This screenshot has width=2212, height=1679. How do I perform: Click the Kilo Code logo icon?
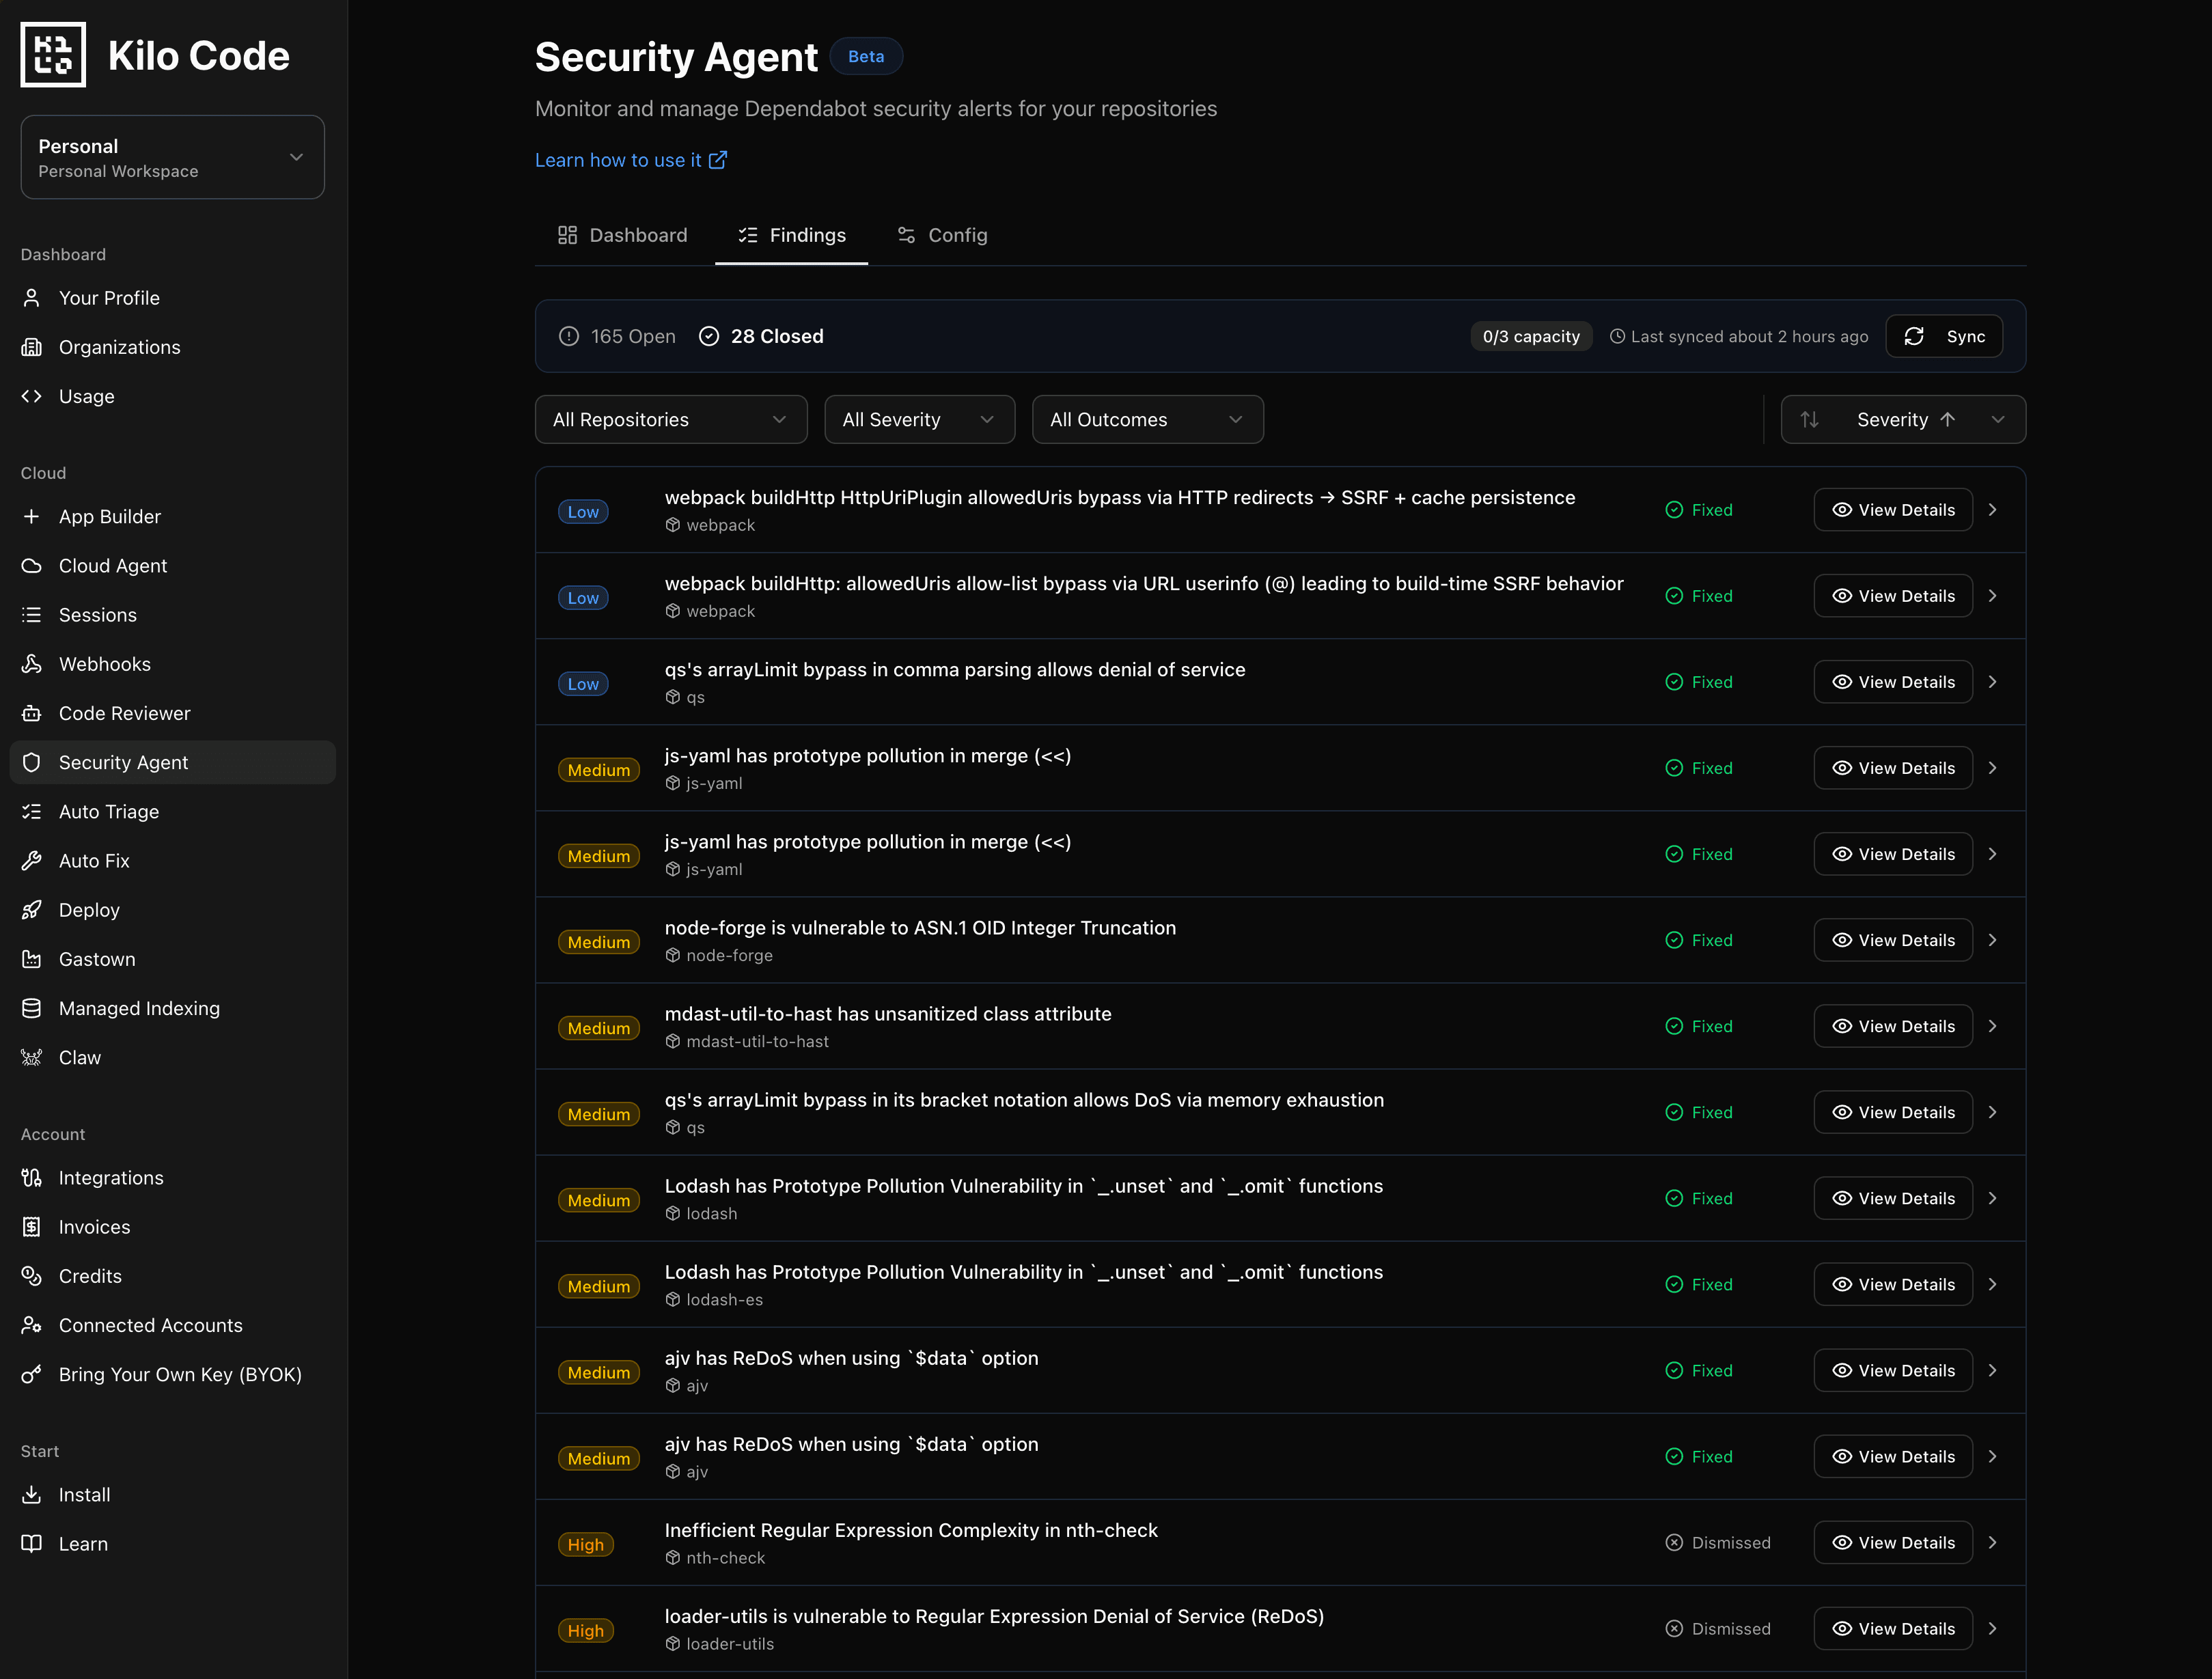53,55
